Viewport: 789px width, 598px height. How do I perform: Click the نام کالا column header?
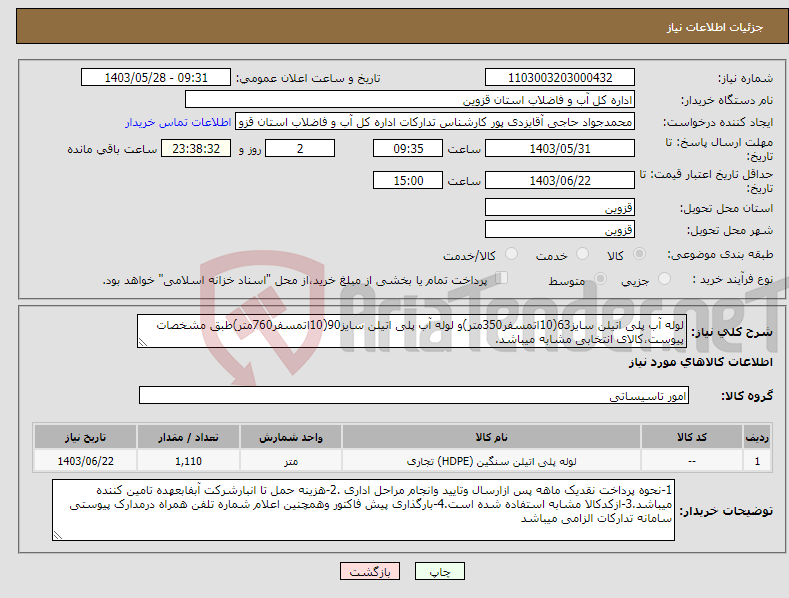[491, 437]
